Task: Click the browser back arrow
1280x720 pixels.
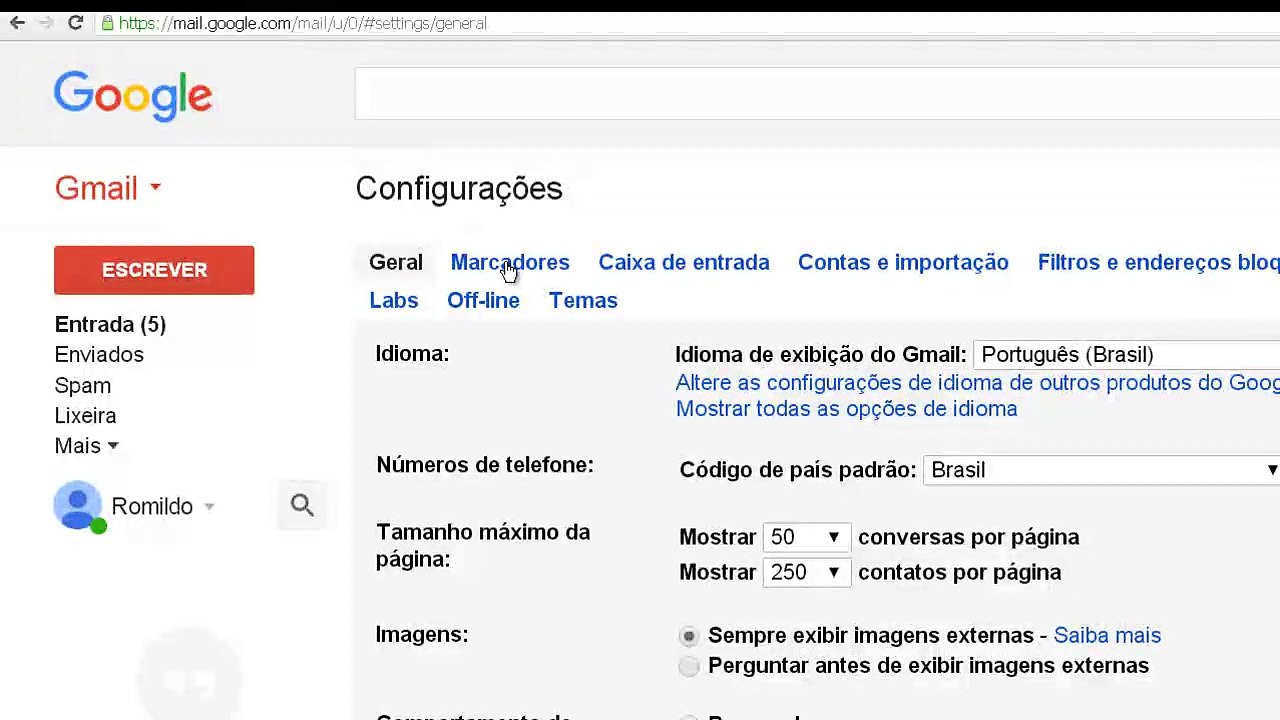Action: pos(17,23)
